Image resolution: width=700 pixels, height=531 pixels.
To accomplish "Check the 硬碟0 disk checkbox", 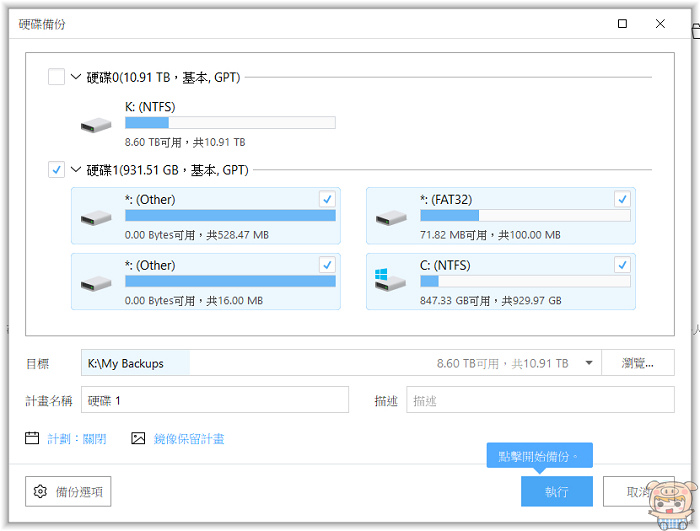I will 56,77.
